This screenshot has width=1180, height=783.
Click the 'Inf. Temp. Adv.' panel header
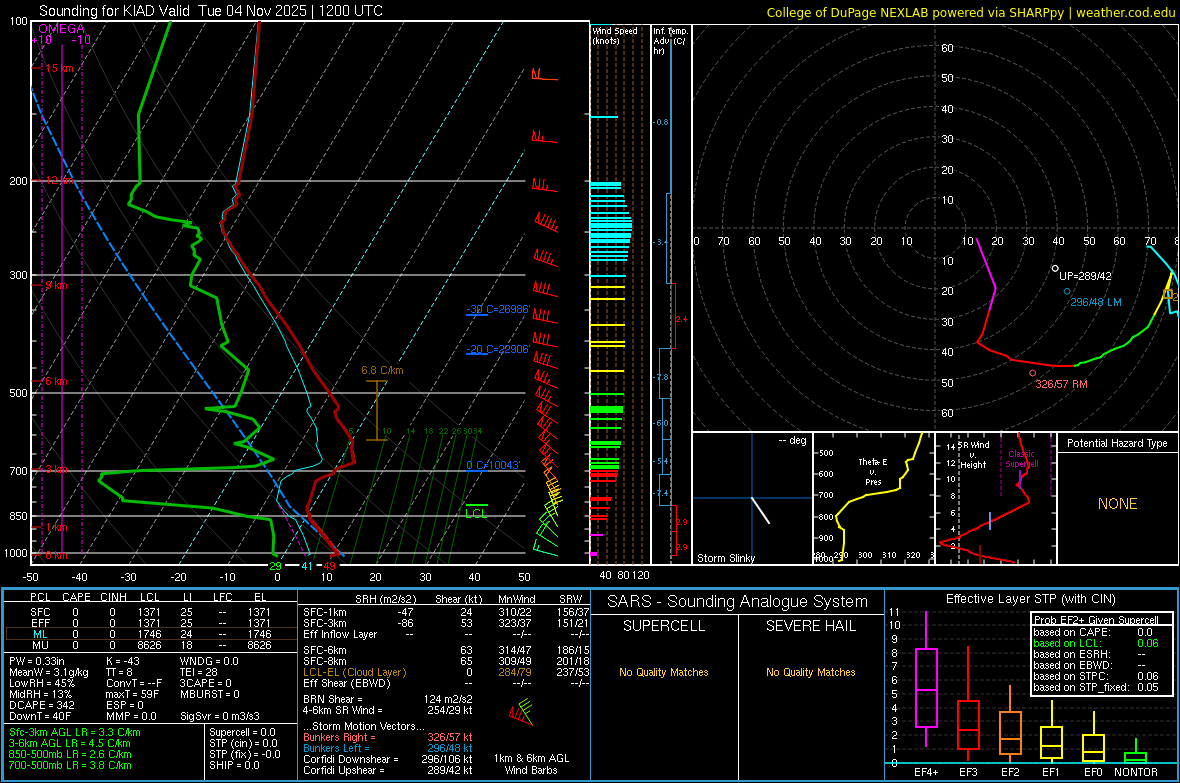[x=670, y=41]
